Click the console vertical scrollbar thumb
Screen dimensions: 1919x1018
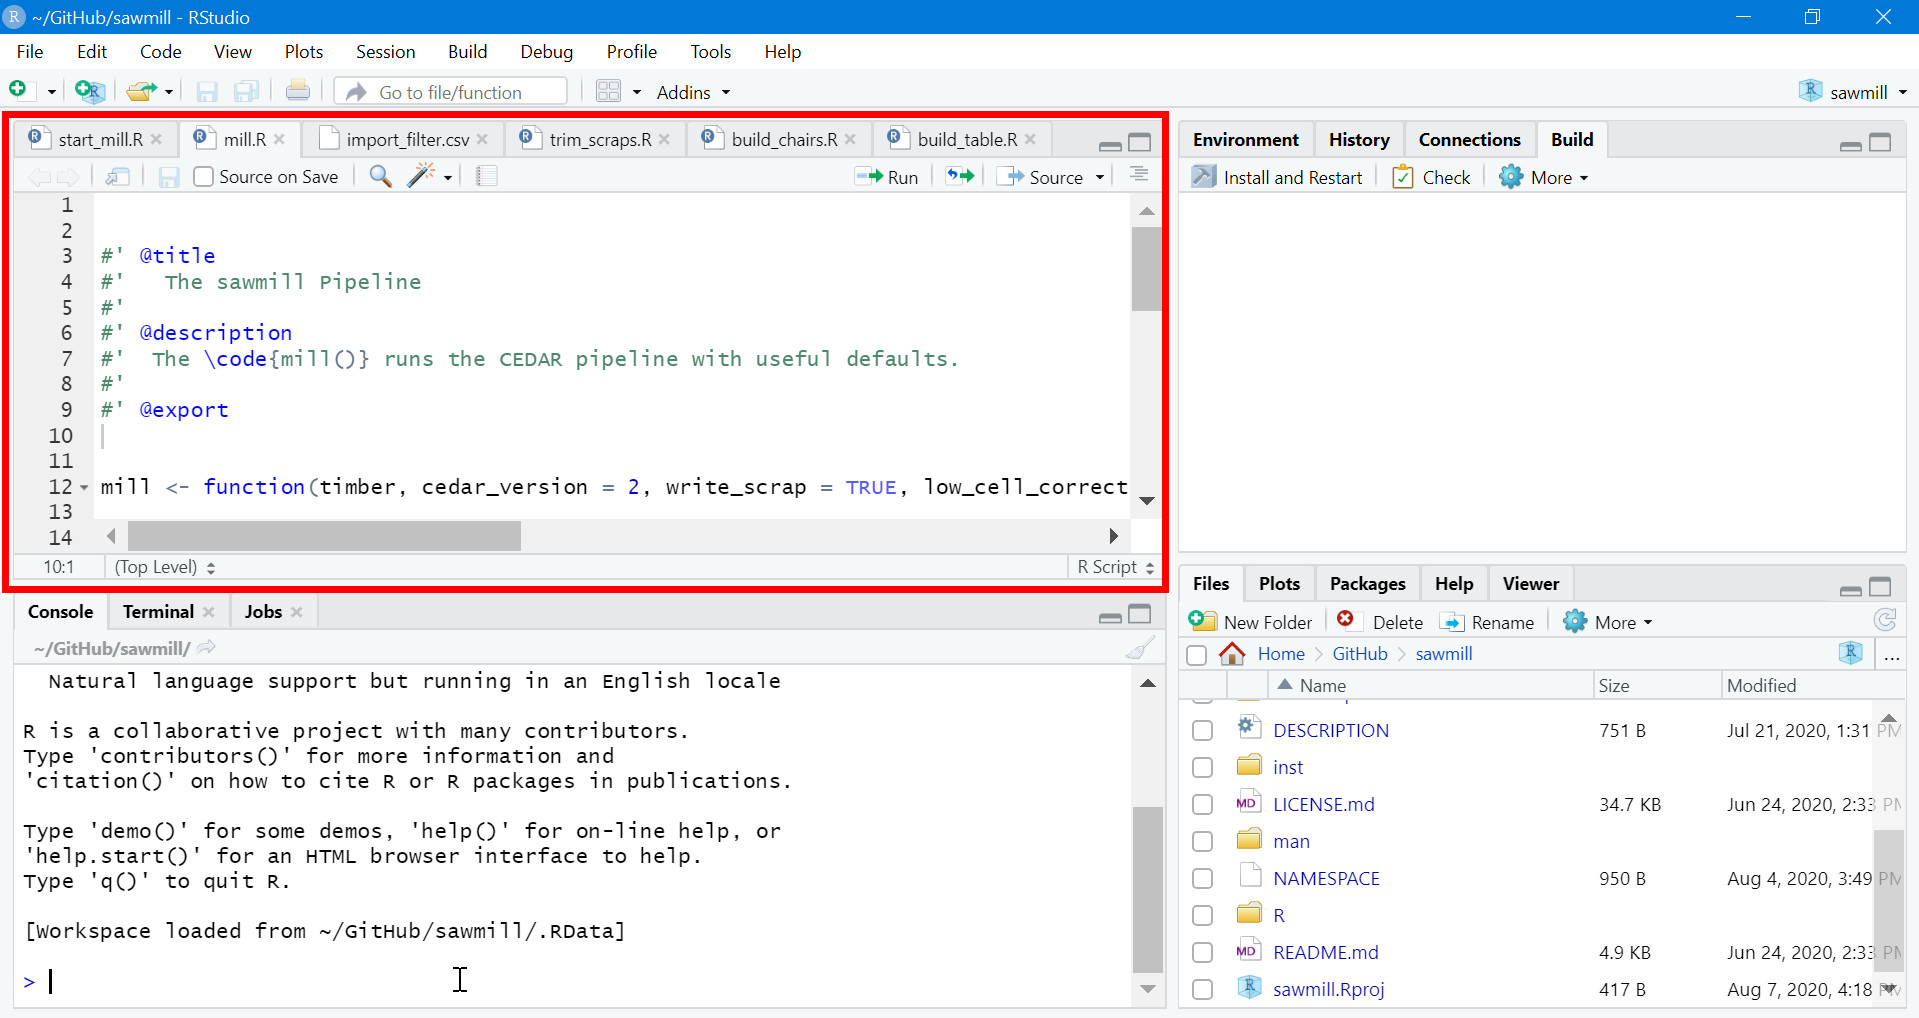click(1148, 890)
